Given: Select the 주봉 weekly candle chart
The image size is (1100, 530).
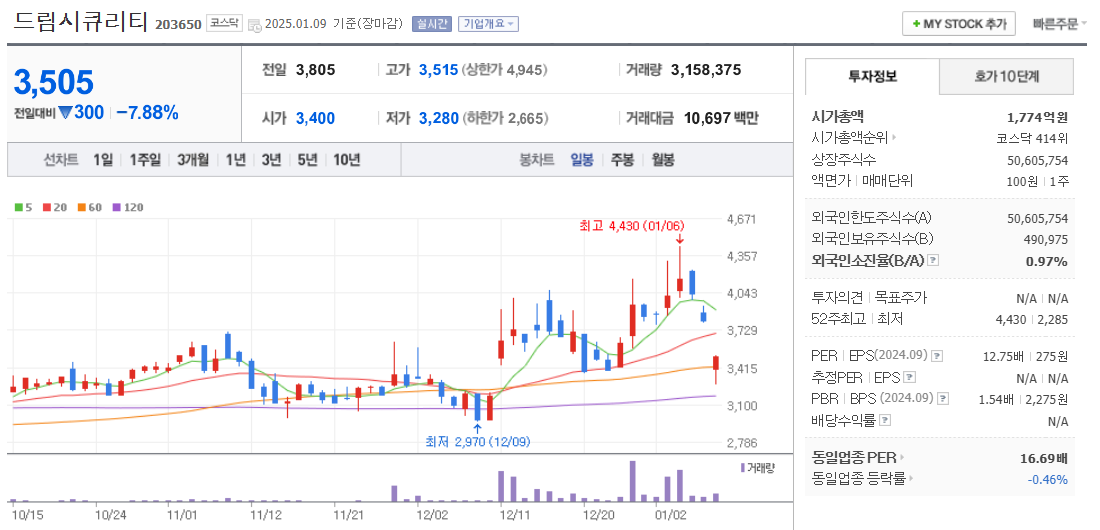Looking at the screenshot, I should pos(622,160).
